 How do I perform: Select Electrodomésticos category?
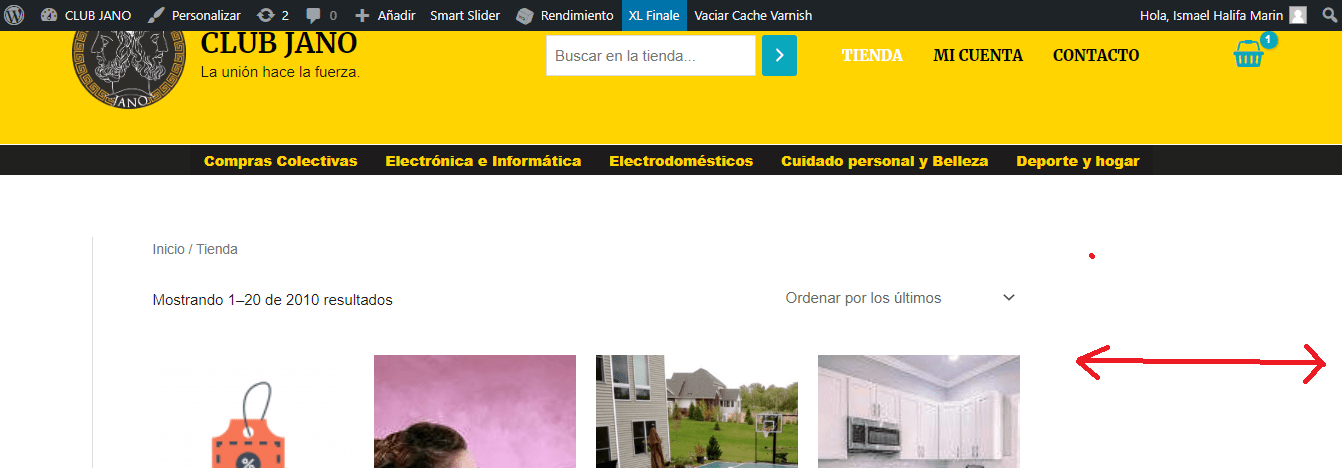tap(681, 161)
